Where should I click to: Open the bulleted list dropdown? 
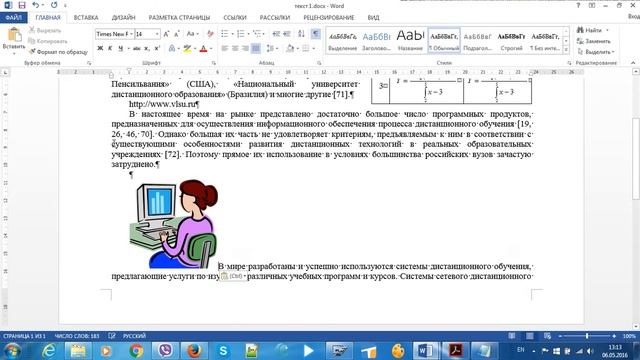pos(232,34)
